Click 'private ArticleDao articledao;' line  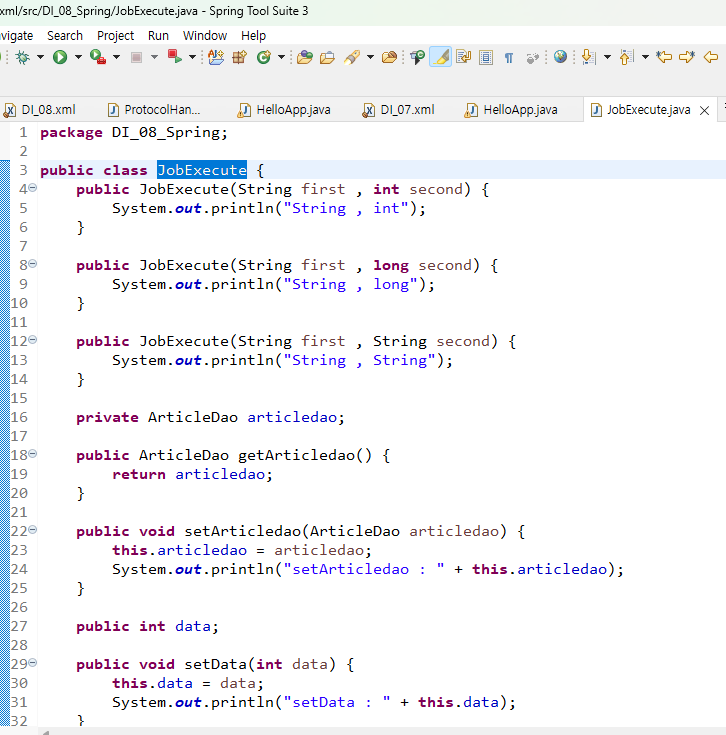click(x=210, y=417)
